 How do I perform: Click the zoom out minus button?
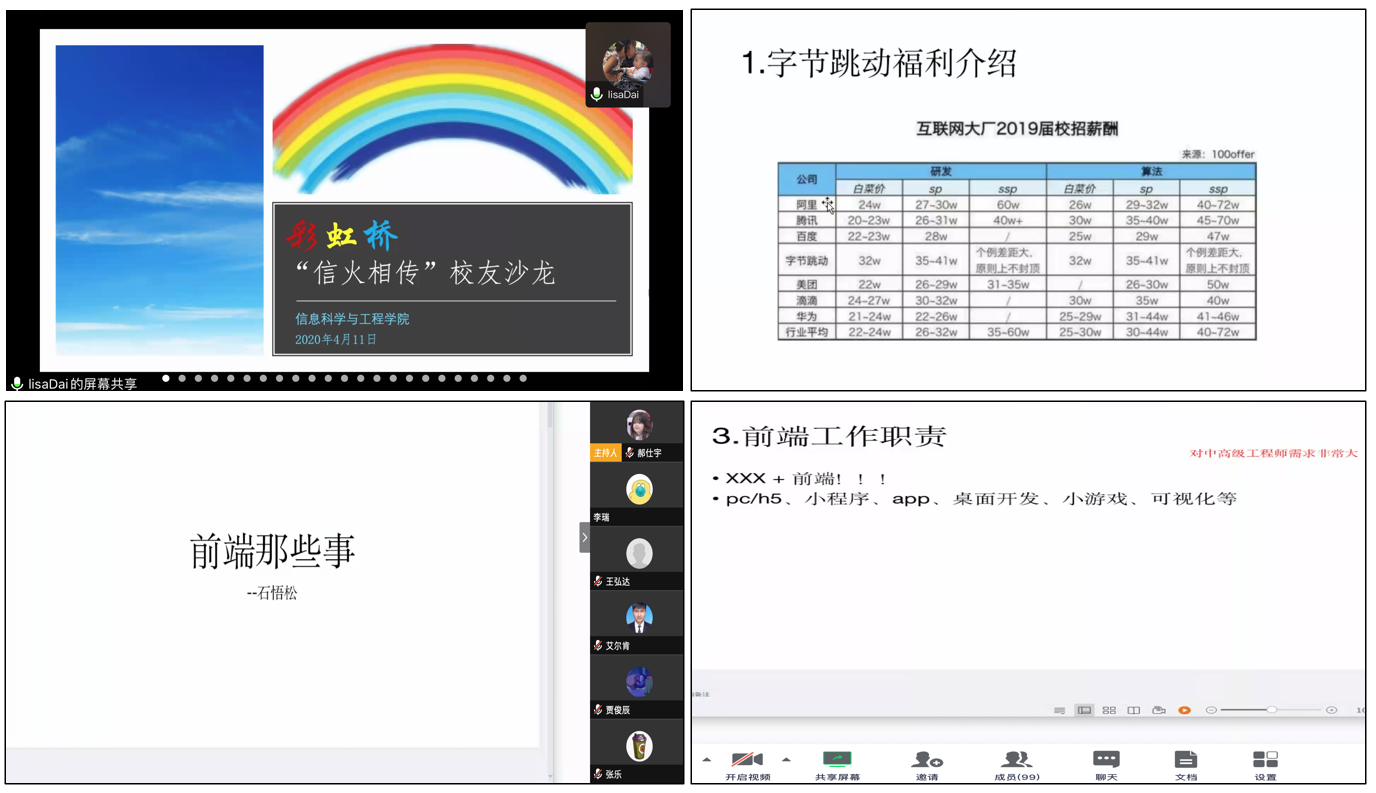point(1211,710)
